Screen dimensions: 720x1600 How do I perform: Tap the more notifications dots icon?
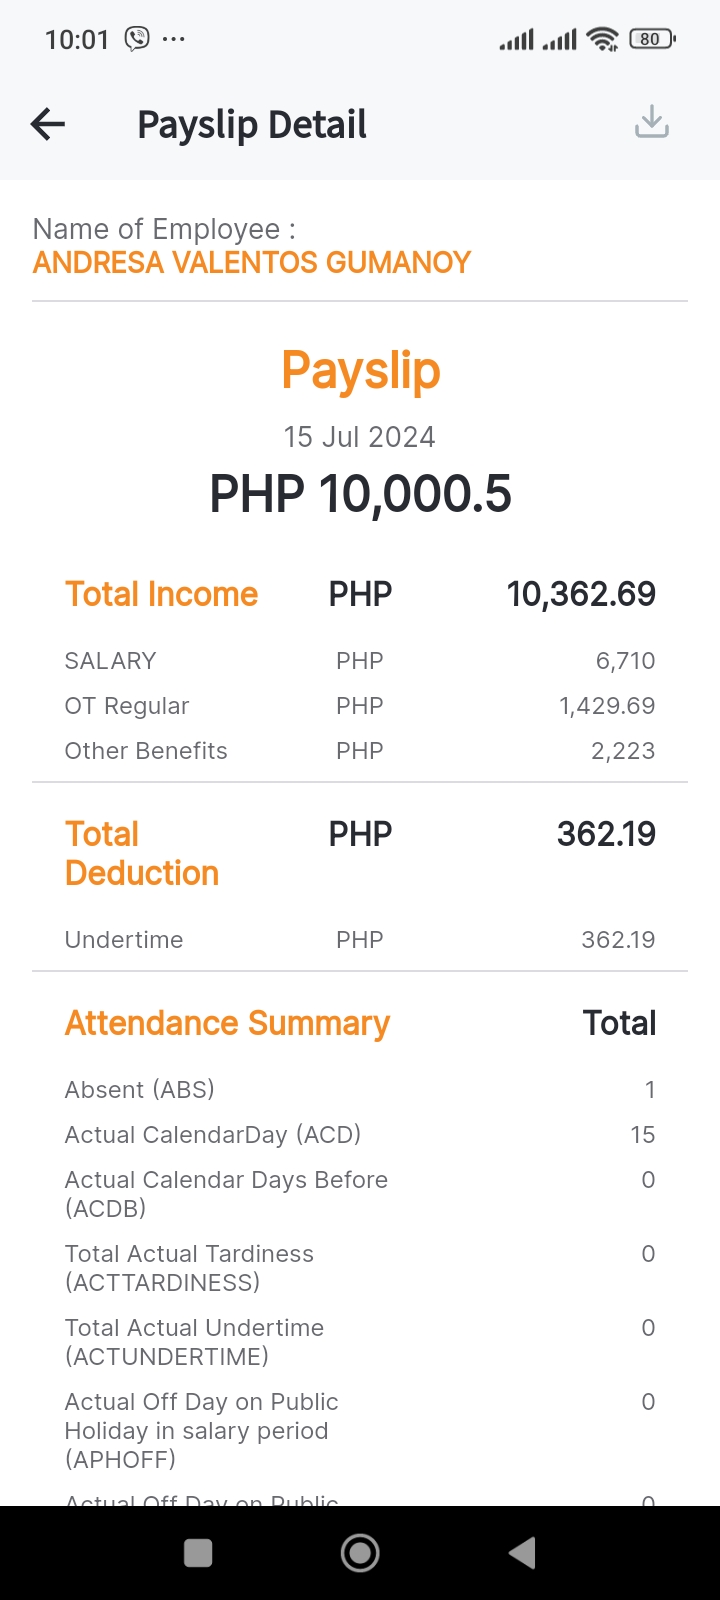click(x=174, y=40)
